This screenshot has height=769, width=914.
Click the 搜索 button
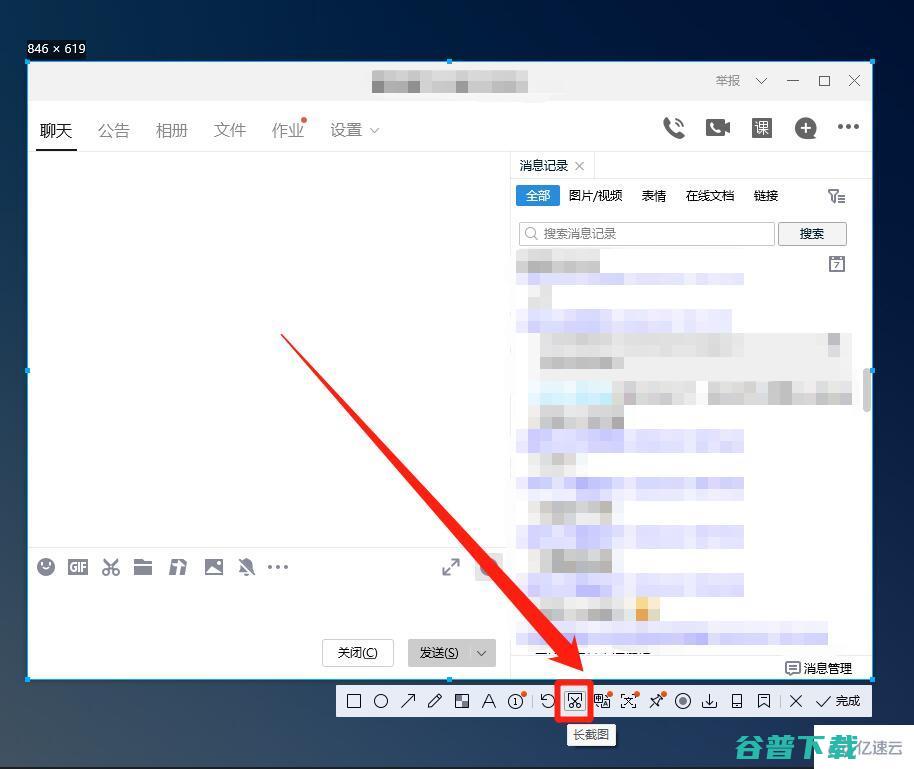(812, 234)
